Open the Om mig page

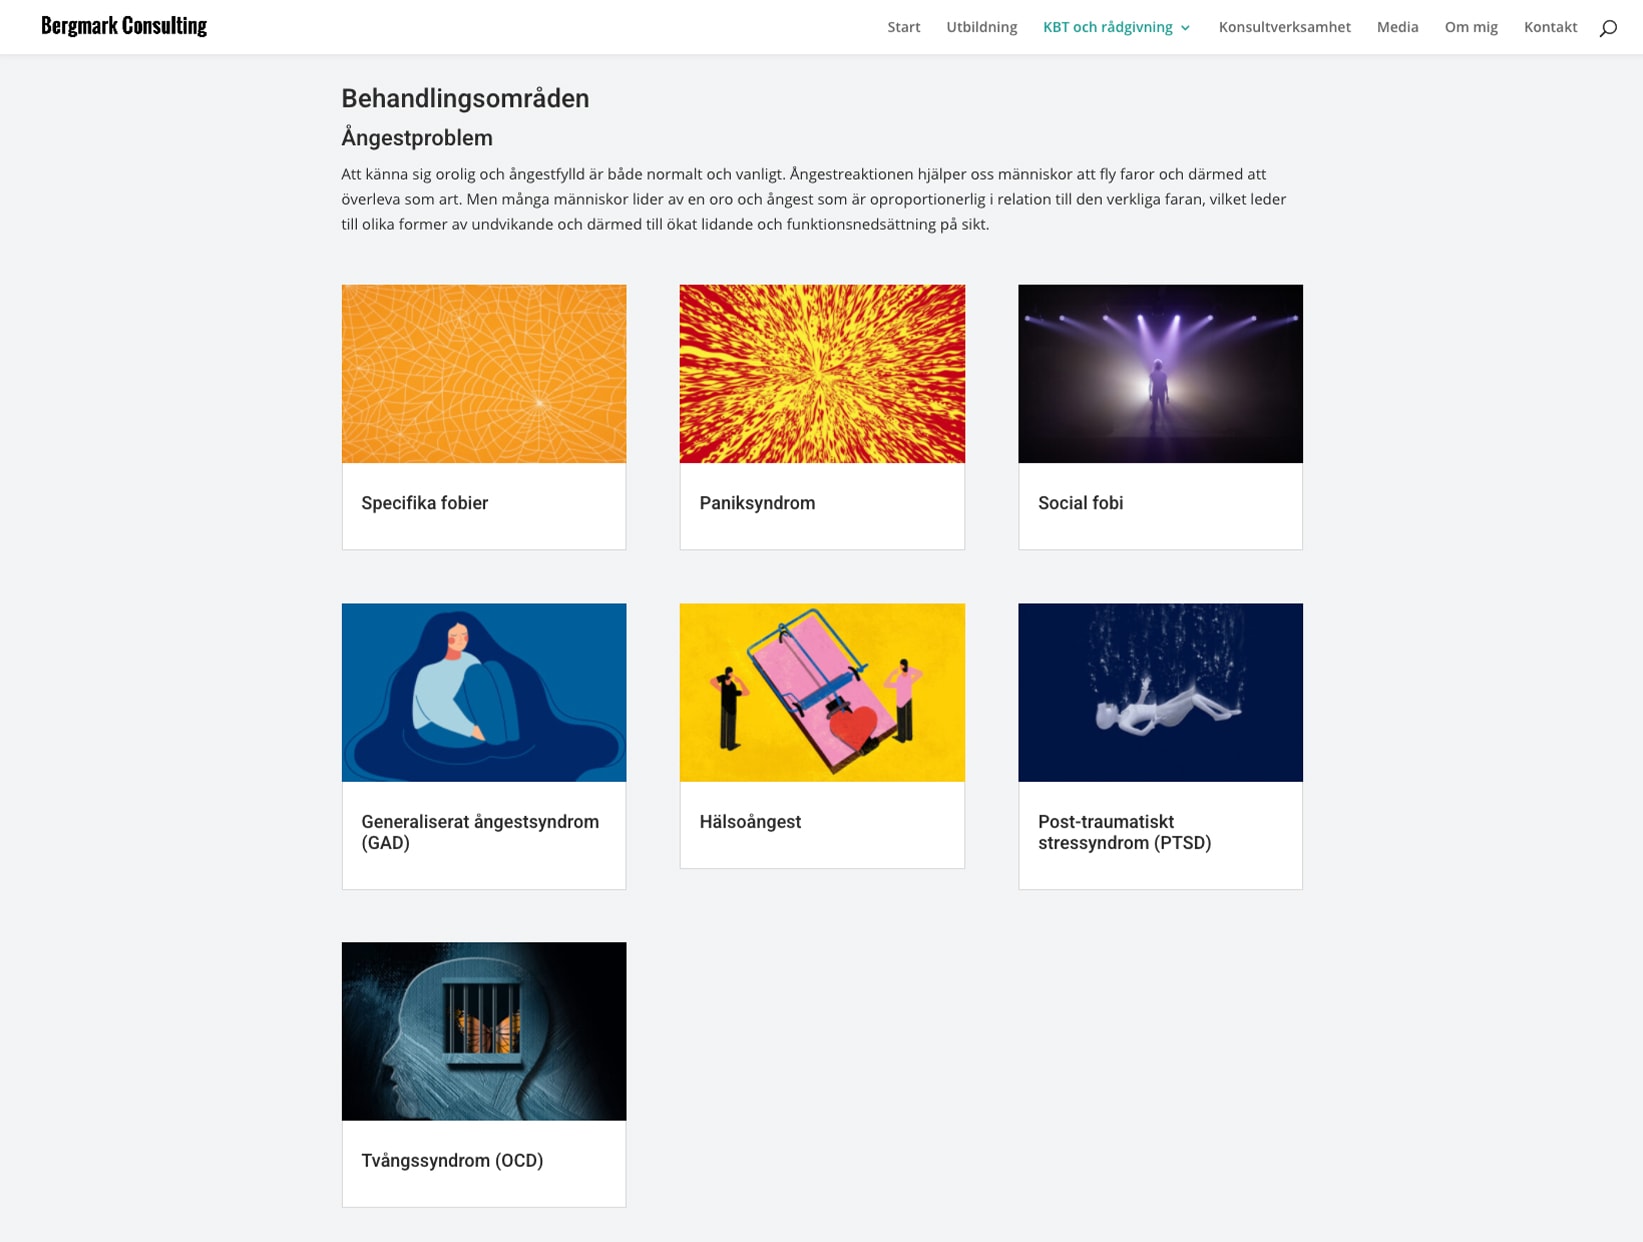click(x=1470, y=27)
